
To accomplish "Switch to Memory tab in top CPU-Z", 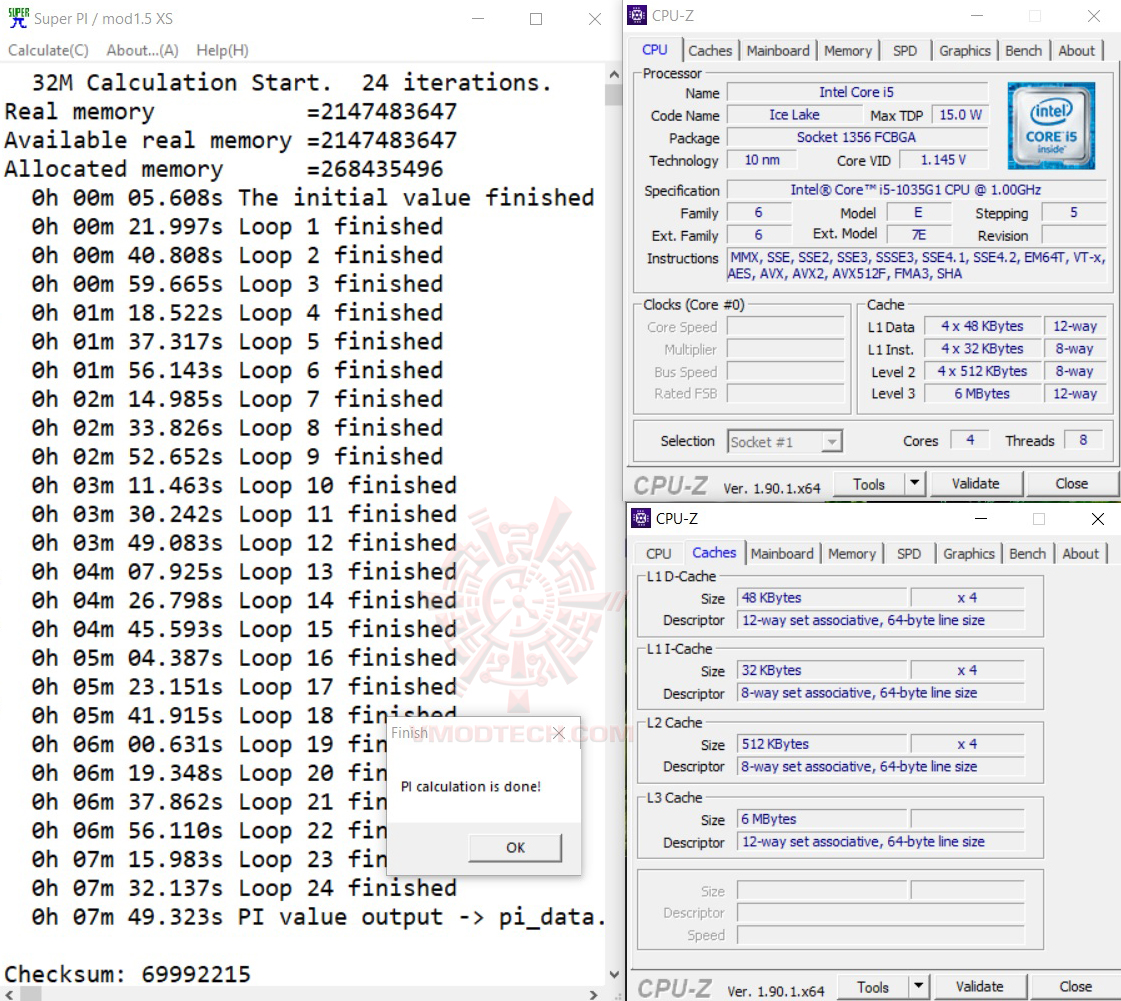I will 848,51.
